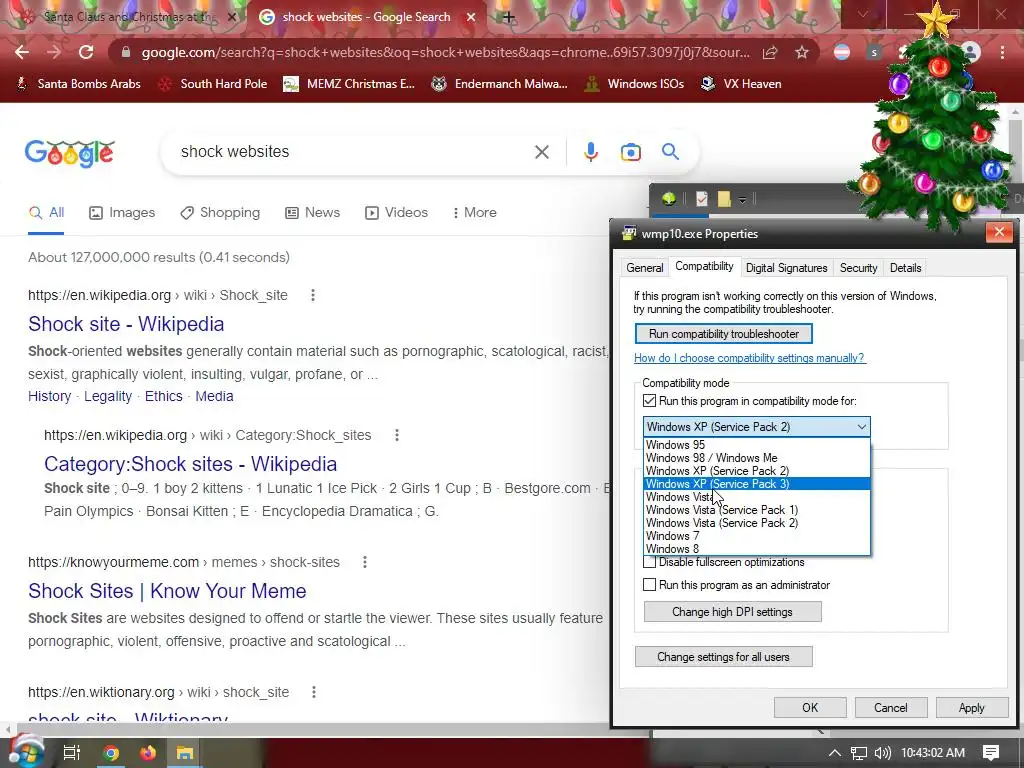Go back using Chrome's back arrow

[22, 52]
